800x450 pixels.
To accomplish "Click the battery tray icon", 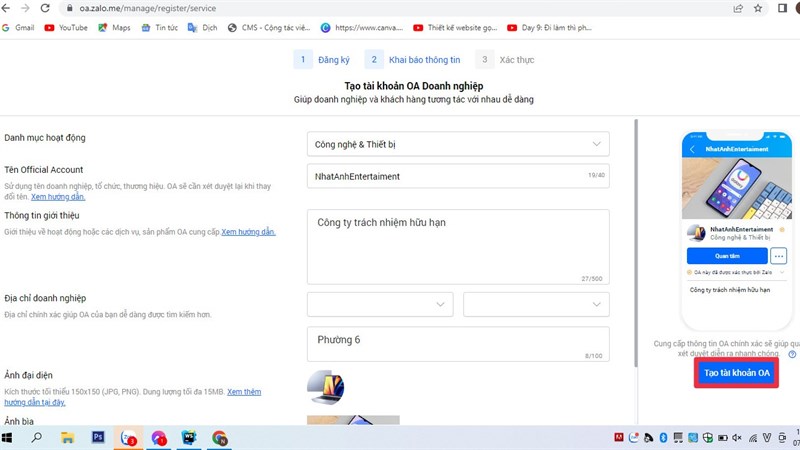I will tap(722, 438).
